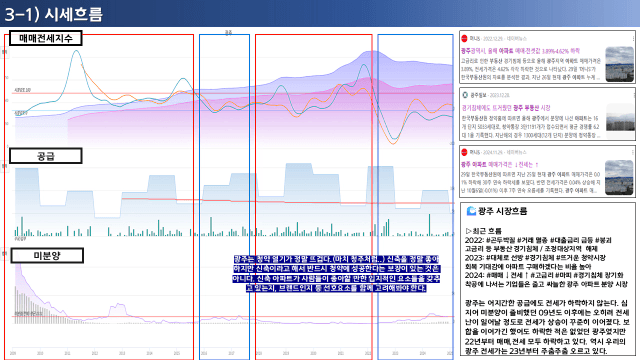Open headline 경기침체에도 뜨거웠던 광주 부동산 시장

click(x=506, y=108)
